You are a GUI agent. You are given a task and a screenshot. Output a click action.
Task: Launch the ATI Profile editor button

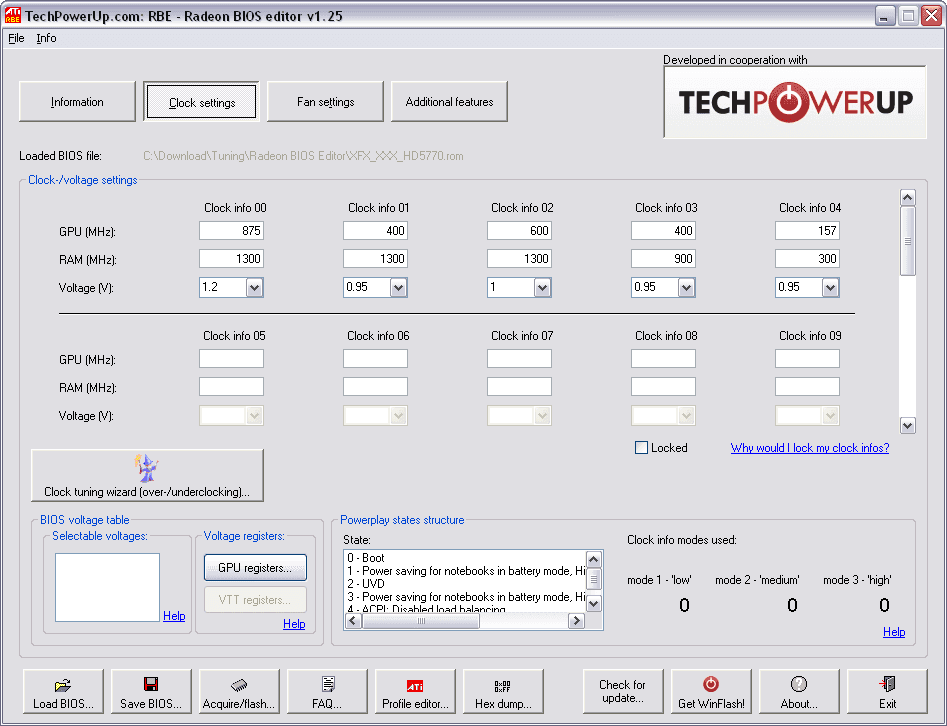click(x=415, y=691)
